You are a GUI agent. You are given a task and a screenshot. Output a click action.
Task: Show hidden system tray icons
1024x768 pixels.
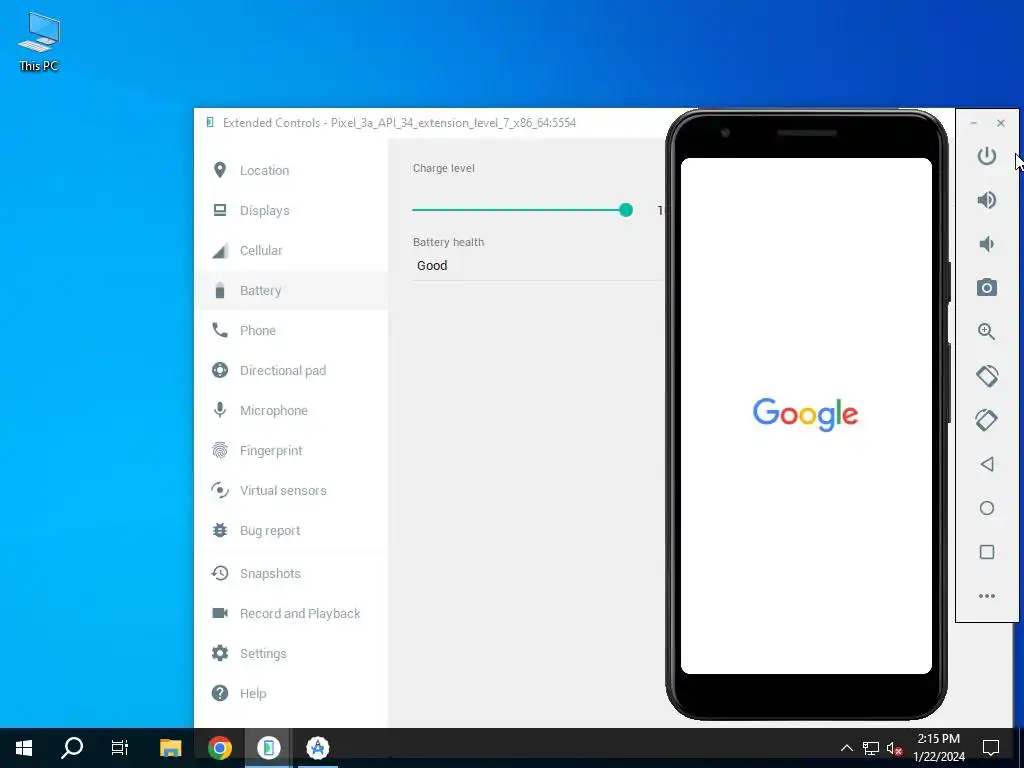tap(846, 748)
